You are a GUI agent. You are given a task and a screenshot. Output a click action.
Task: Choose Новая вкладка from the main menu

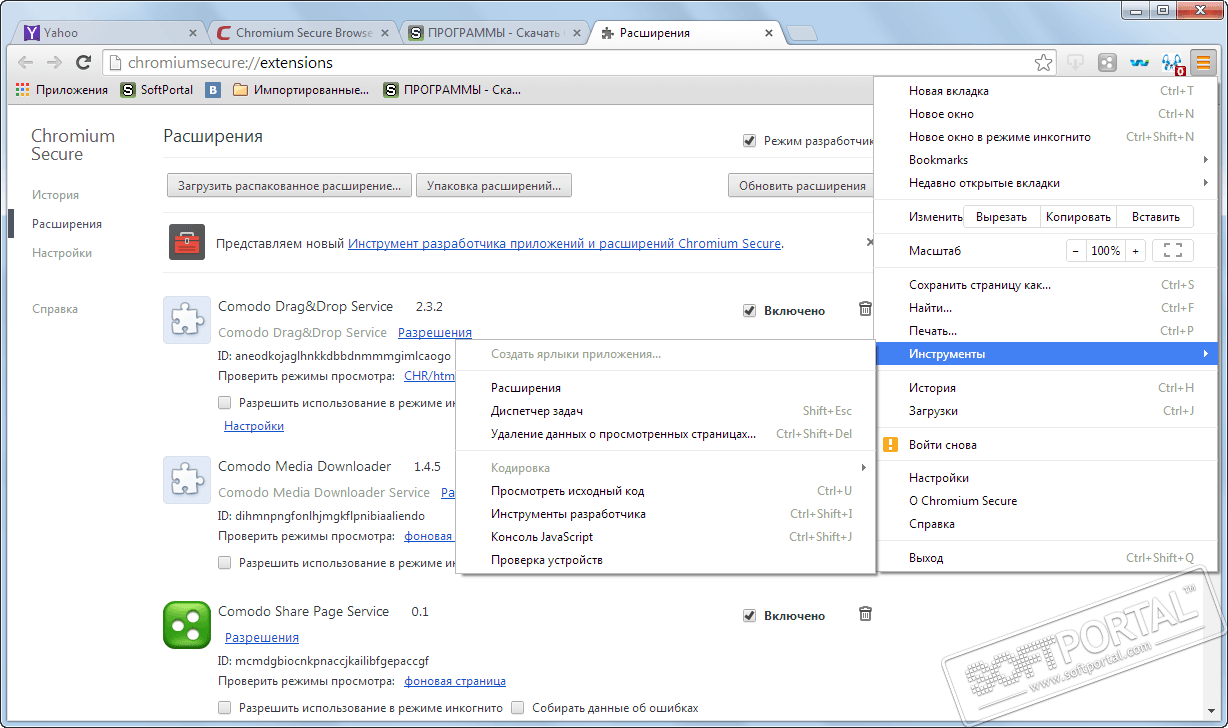tap(1046, 91)
